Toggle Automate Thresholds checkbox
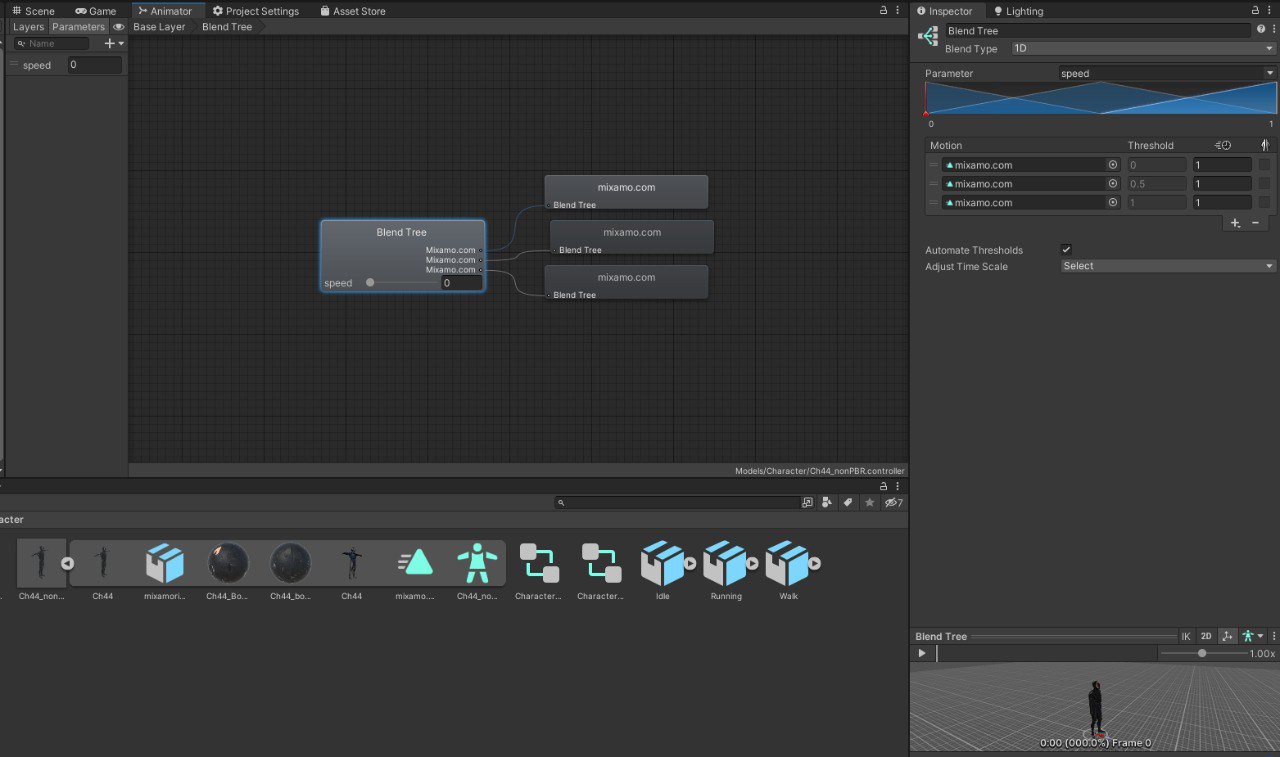The image size is (1280, 757). coord(1066,249)
